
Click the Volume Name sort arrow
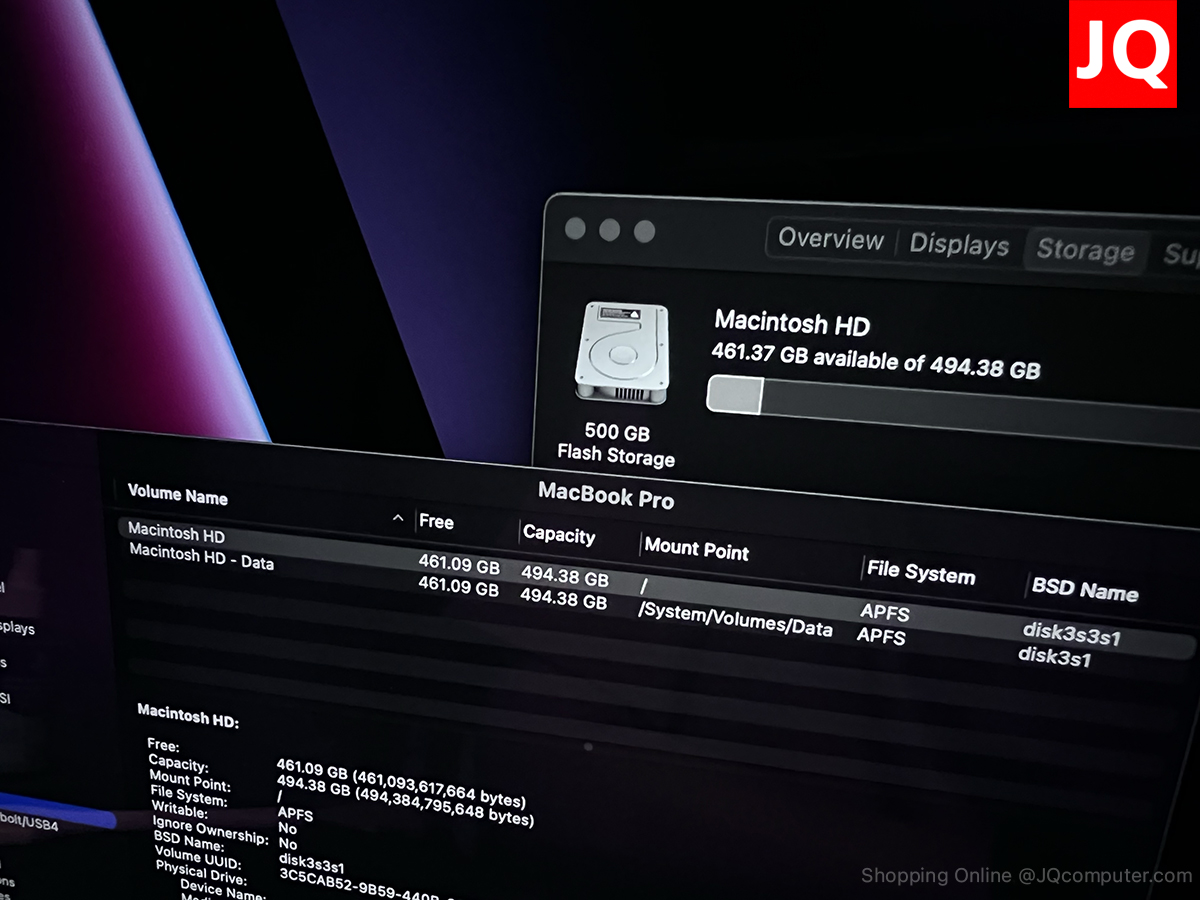point(398,518)
